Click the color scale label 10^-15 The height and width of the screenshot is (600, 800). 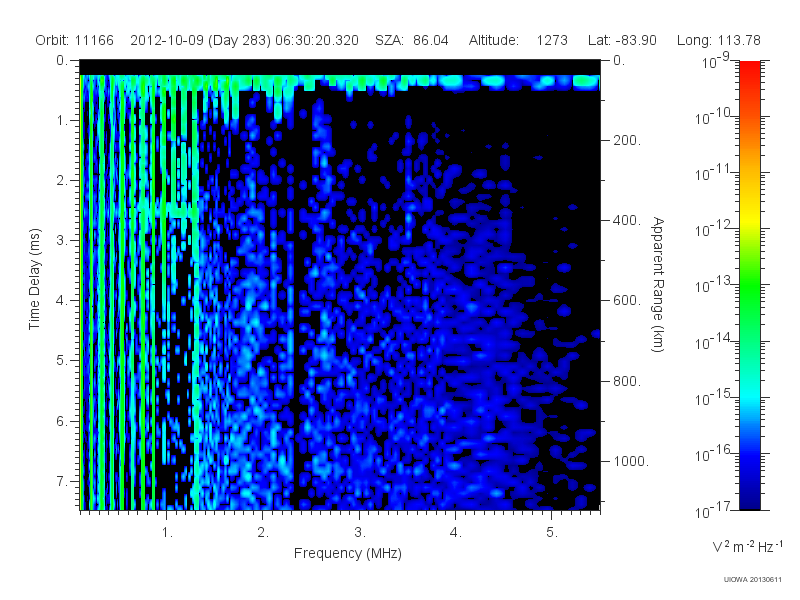click(x=713, y=397)
